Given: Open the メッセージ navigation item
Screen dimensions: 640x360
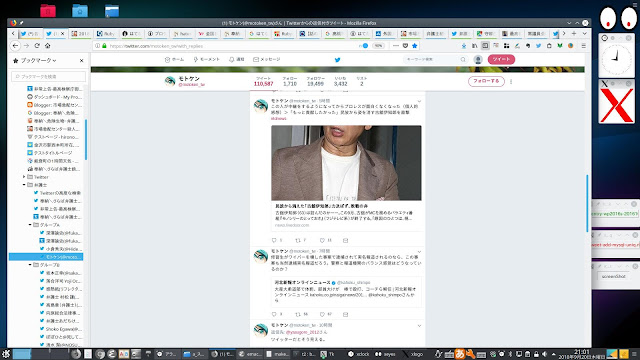Looking at the screenshot, I should pyautogui.click(x=267, y=60).
